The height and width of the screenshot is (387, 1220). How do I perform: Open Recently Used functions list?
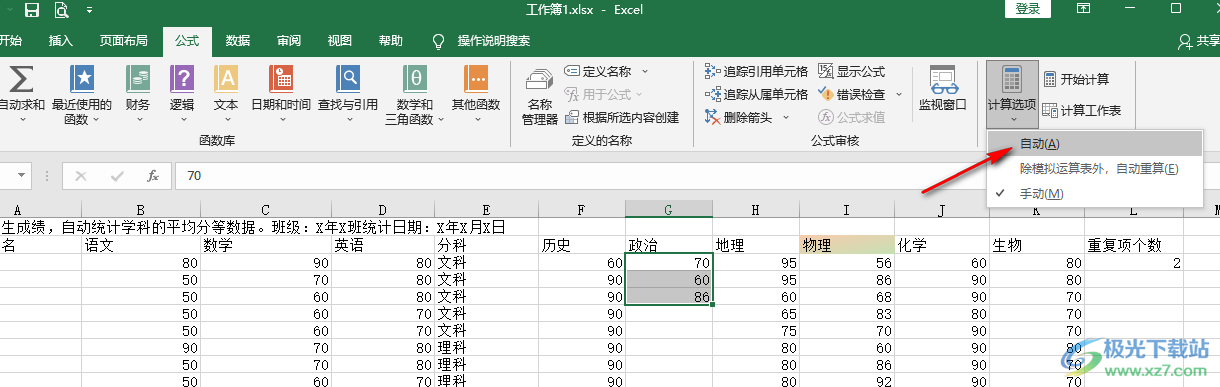click(82, 95)
